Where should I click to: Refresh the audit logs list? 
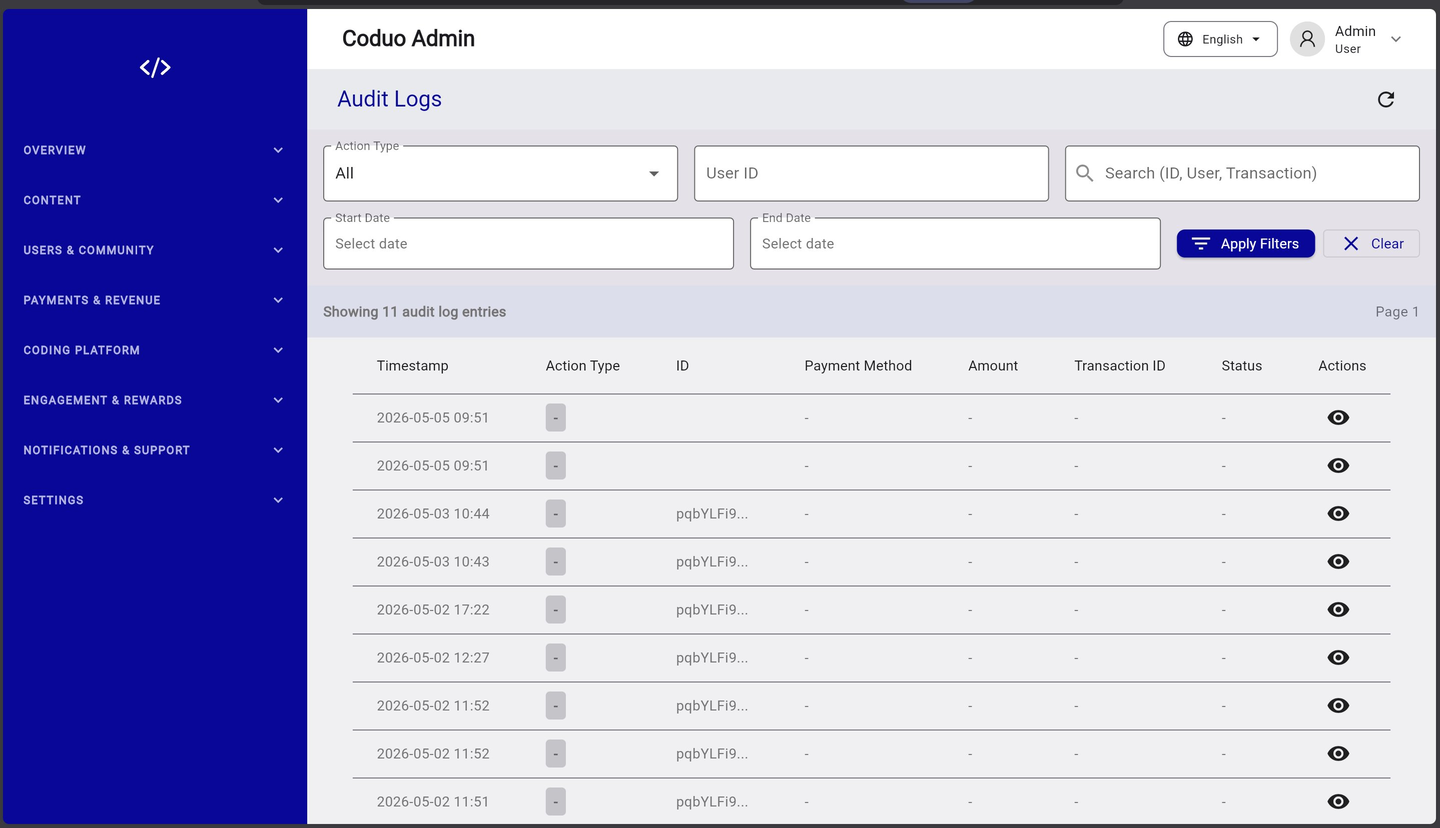point(1386,99)
